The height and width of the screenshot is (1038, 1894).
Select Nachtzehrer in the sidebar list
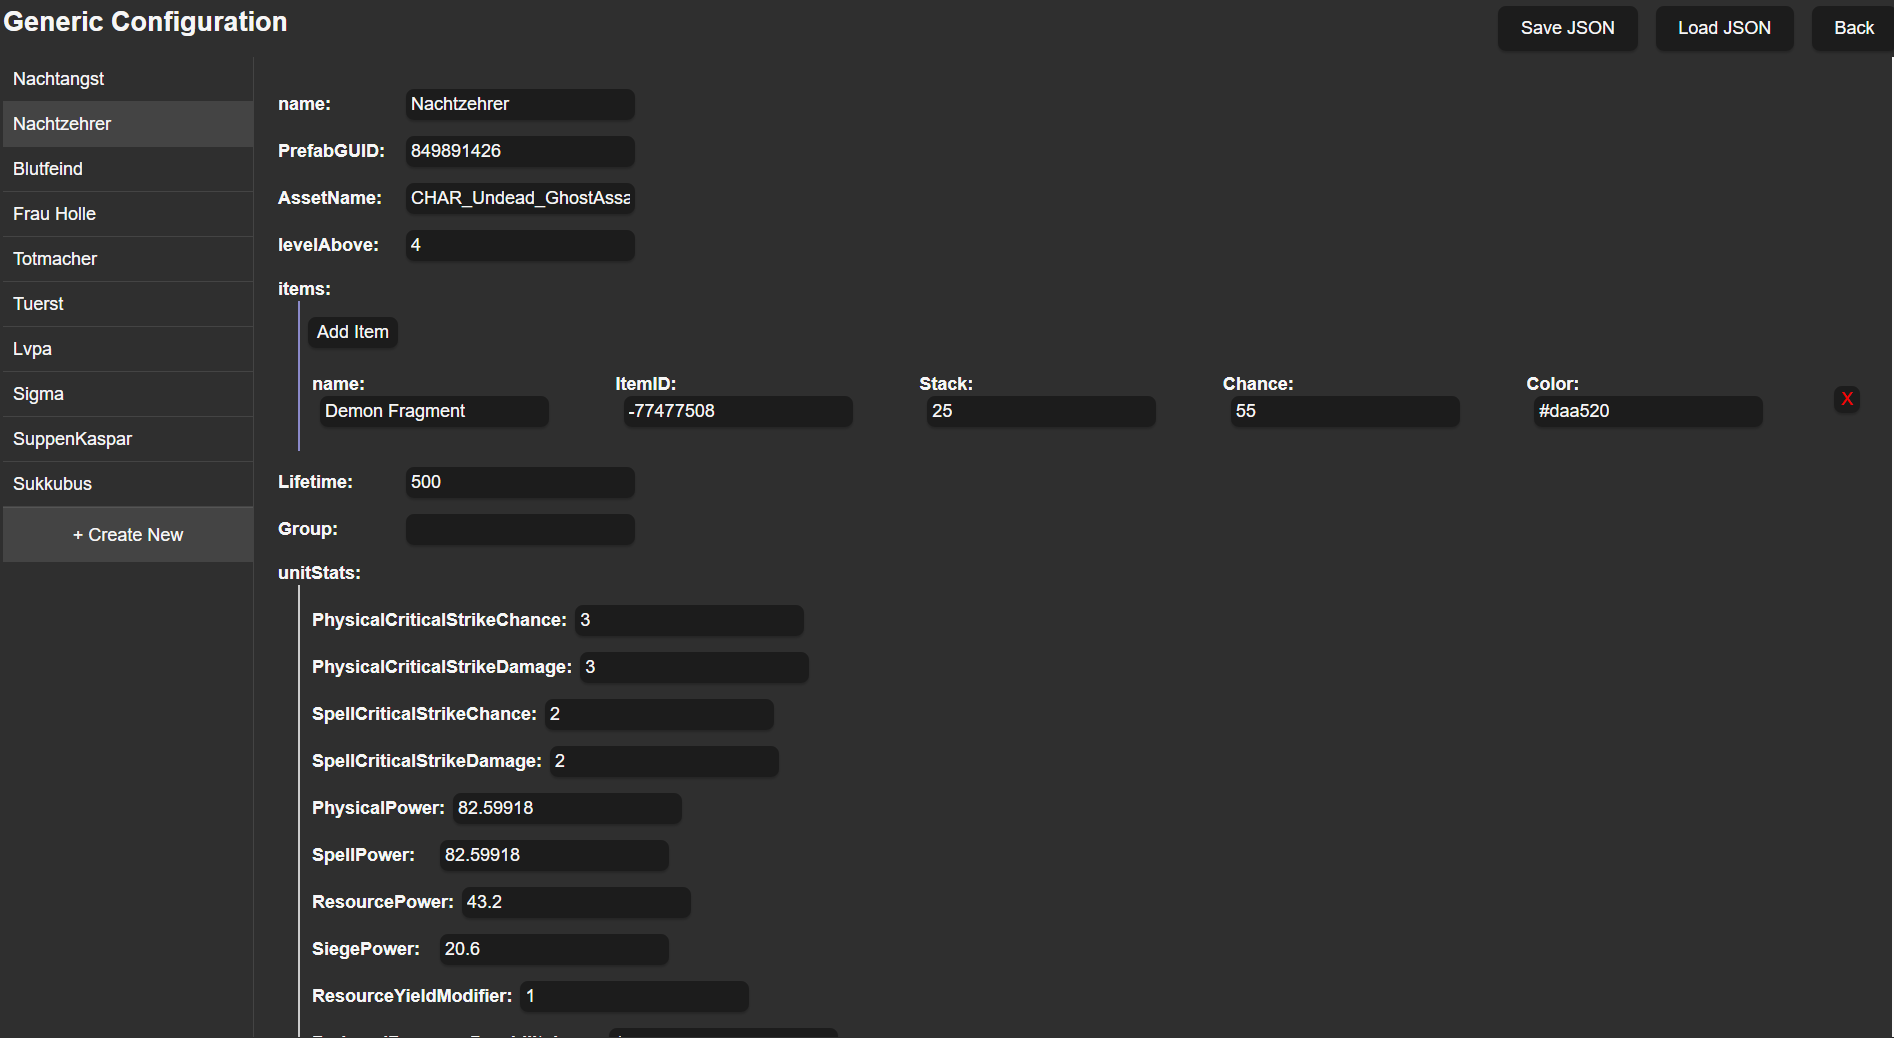[128, 124]
